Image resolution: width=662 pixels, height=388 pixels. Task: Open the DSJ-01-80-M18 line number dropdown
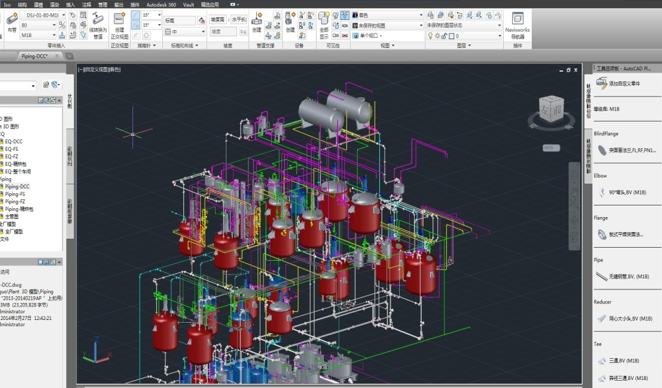(63, 15)
